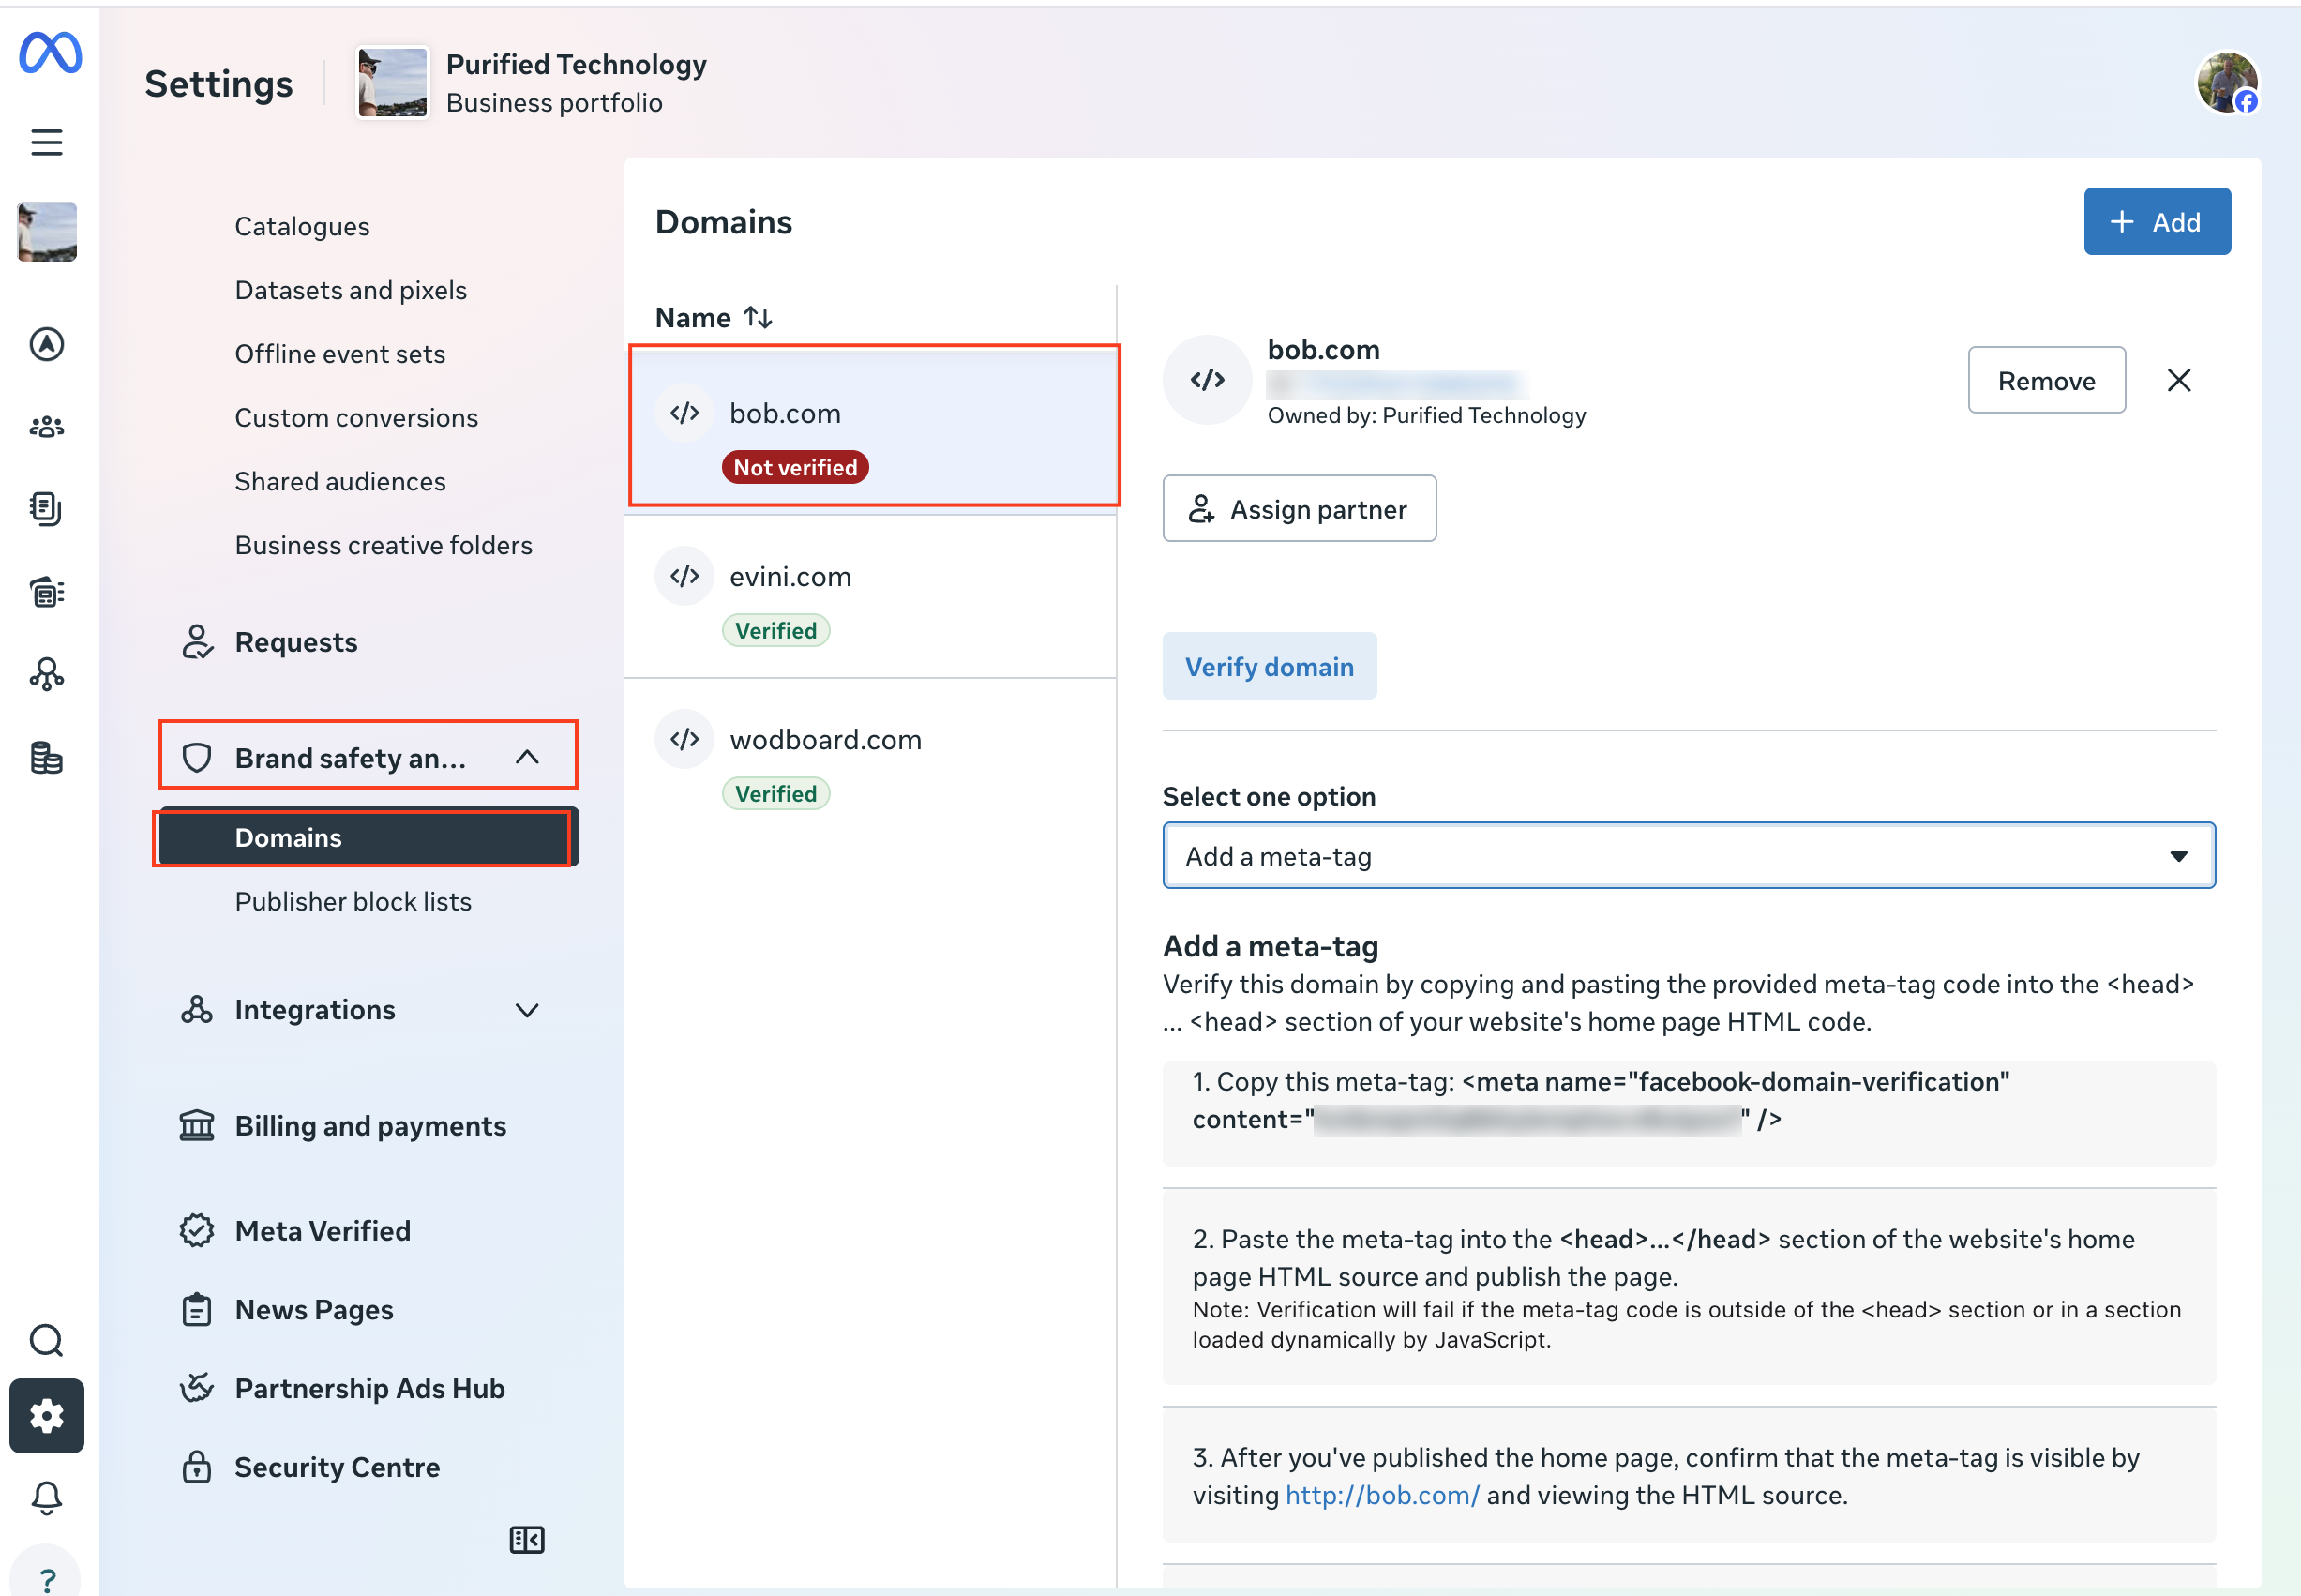
Task: Close the bob.com details panel
Action: 2179,380
